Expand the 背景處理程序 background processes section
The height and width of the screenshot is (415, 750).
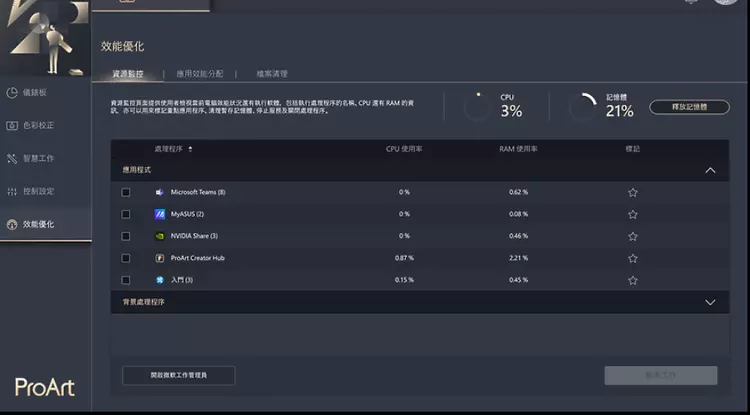[710, 302]
